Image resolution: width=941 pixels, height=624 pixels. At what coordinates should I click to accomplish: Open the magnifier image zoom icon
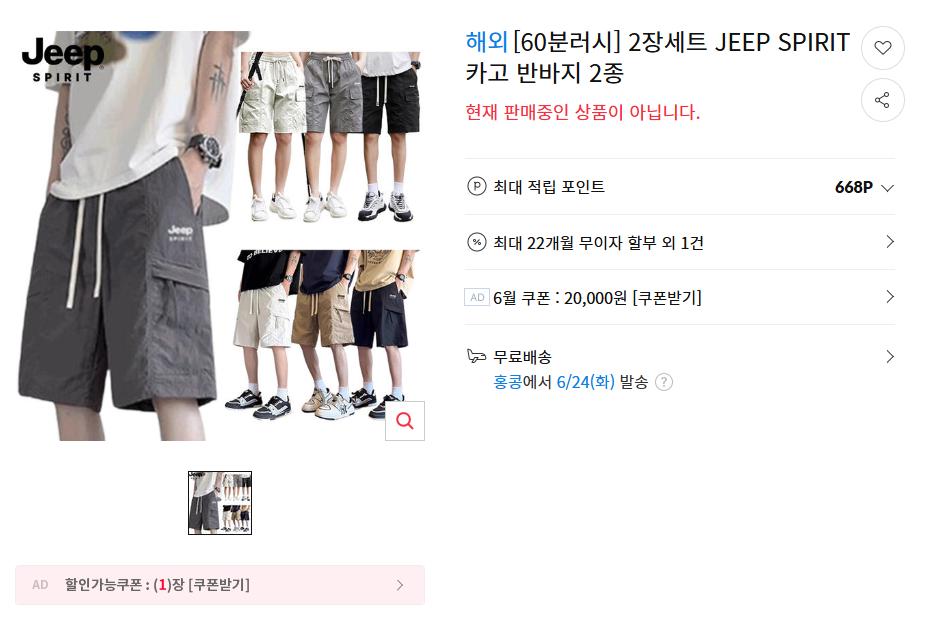click(x=404, y=421)
